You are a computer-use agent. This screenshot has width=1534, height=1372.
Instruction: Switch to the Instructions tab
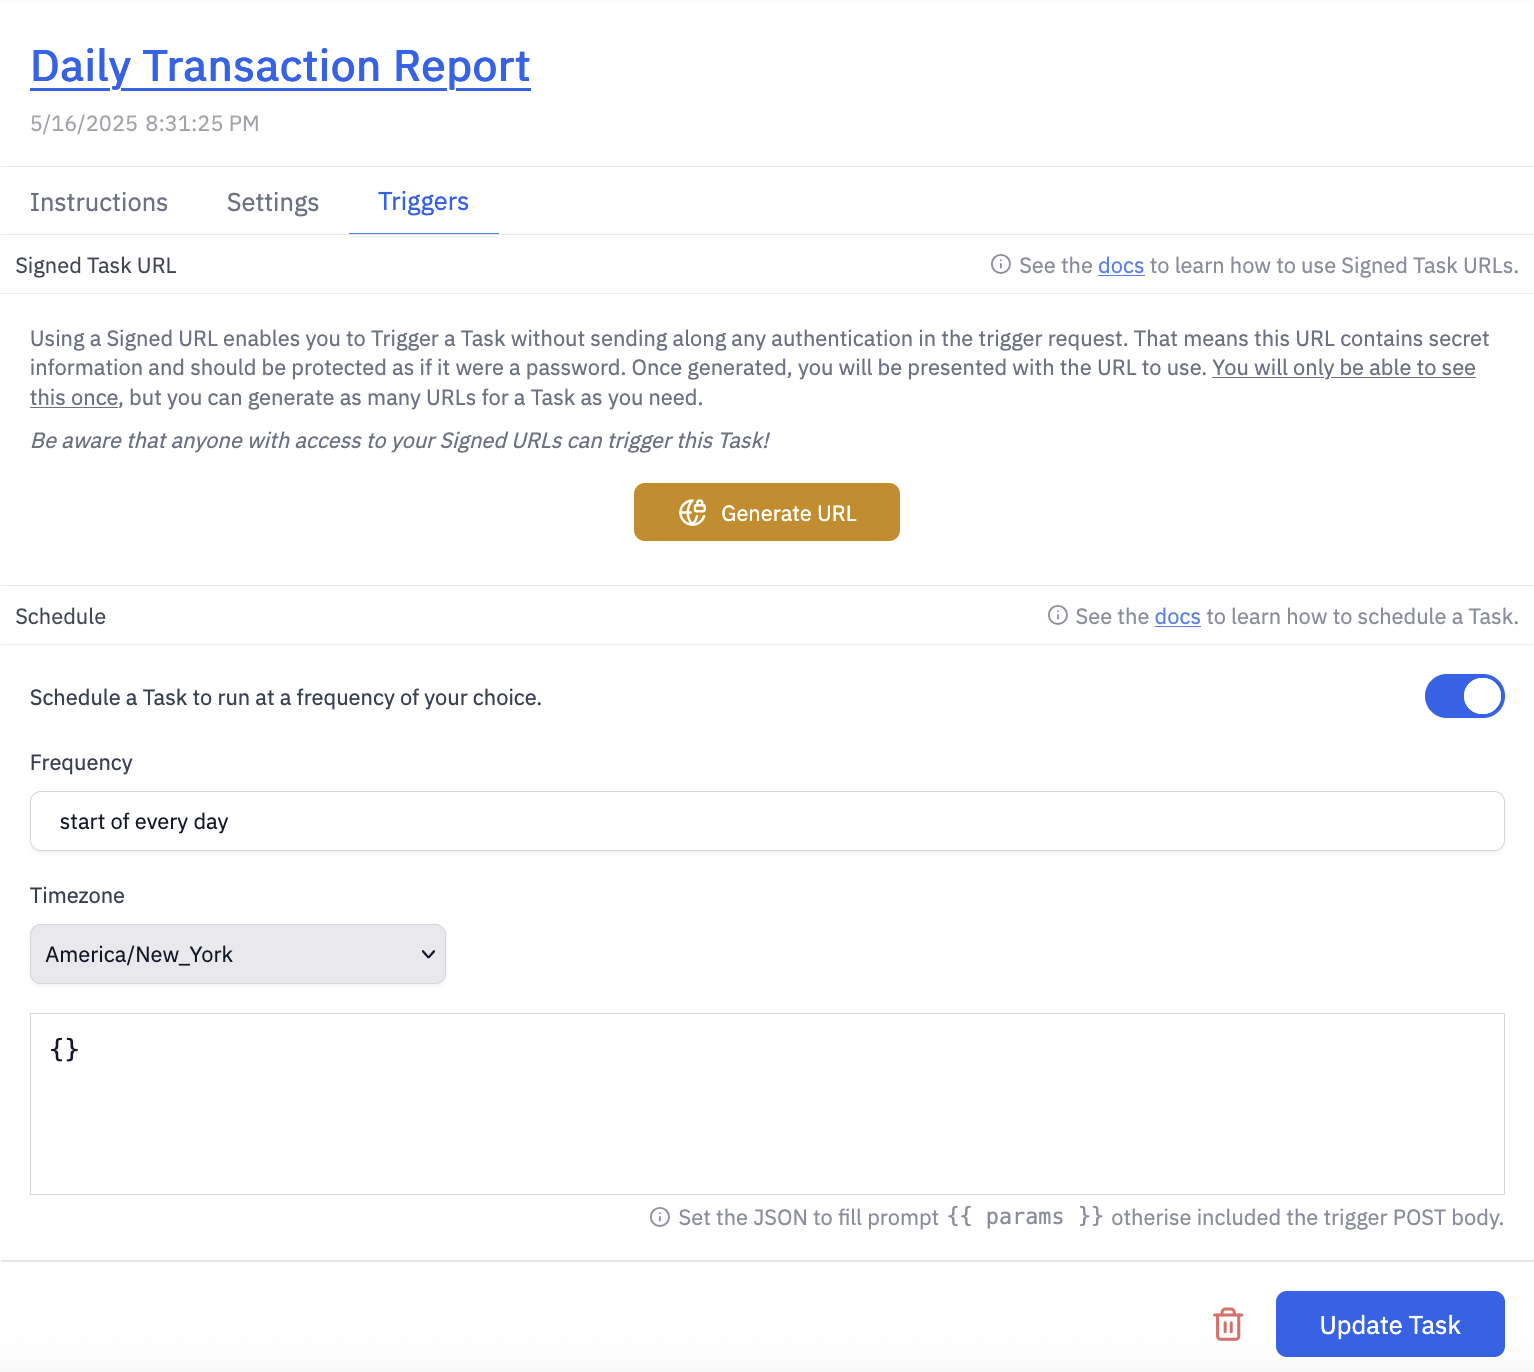tap(99, 202)
